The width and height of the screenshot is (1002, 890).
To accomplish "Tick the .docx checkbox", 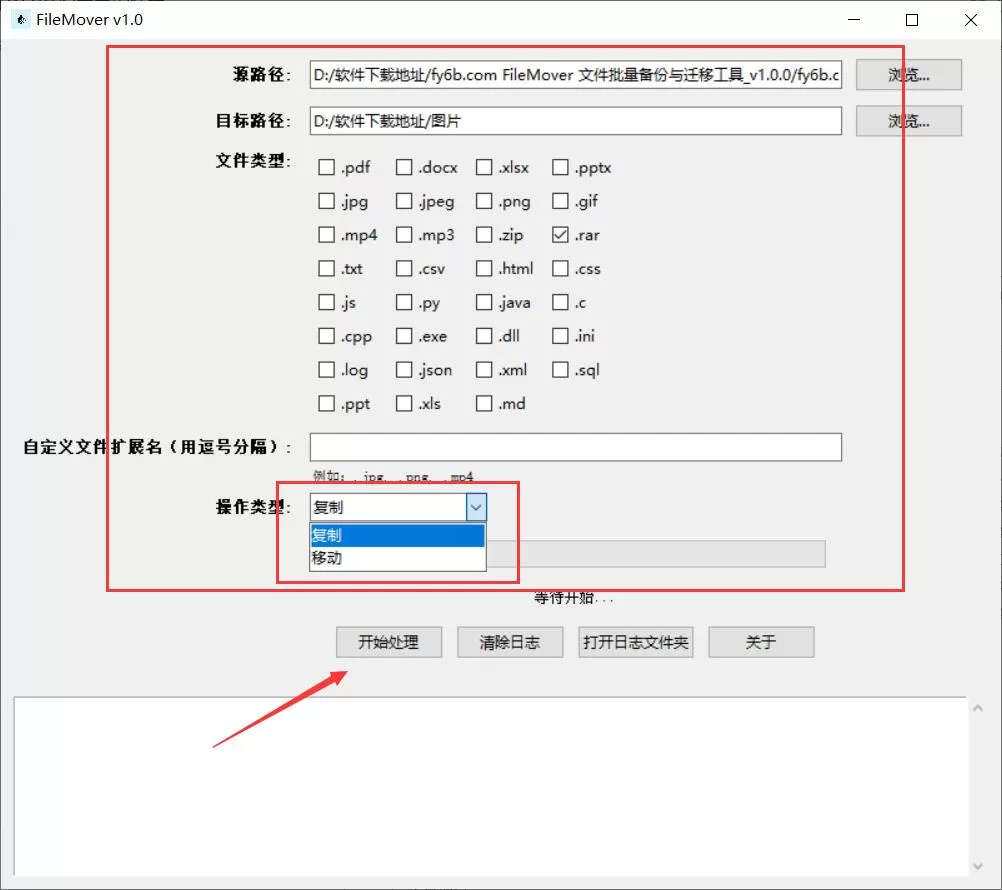I will pos(404,167).
